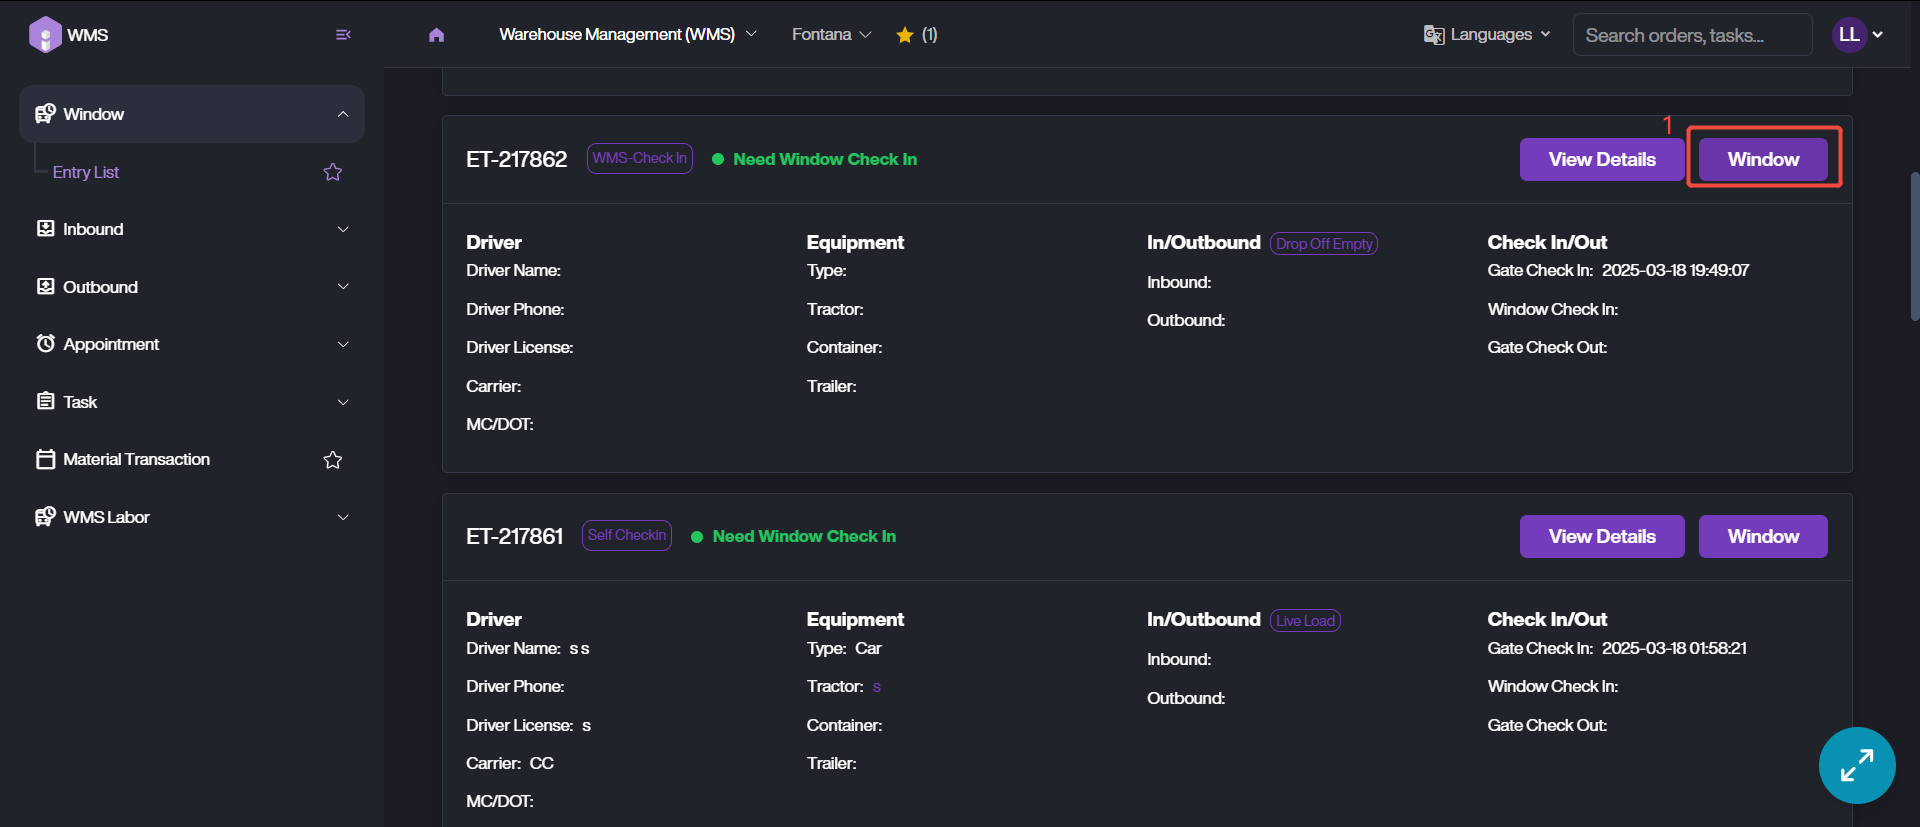Collapse the sidebar using the menu icon
Viewport: 1920px width, 827px height.
click(x=343, y=35)
